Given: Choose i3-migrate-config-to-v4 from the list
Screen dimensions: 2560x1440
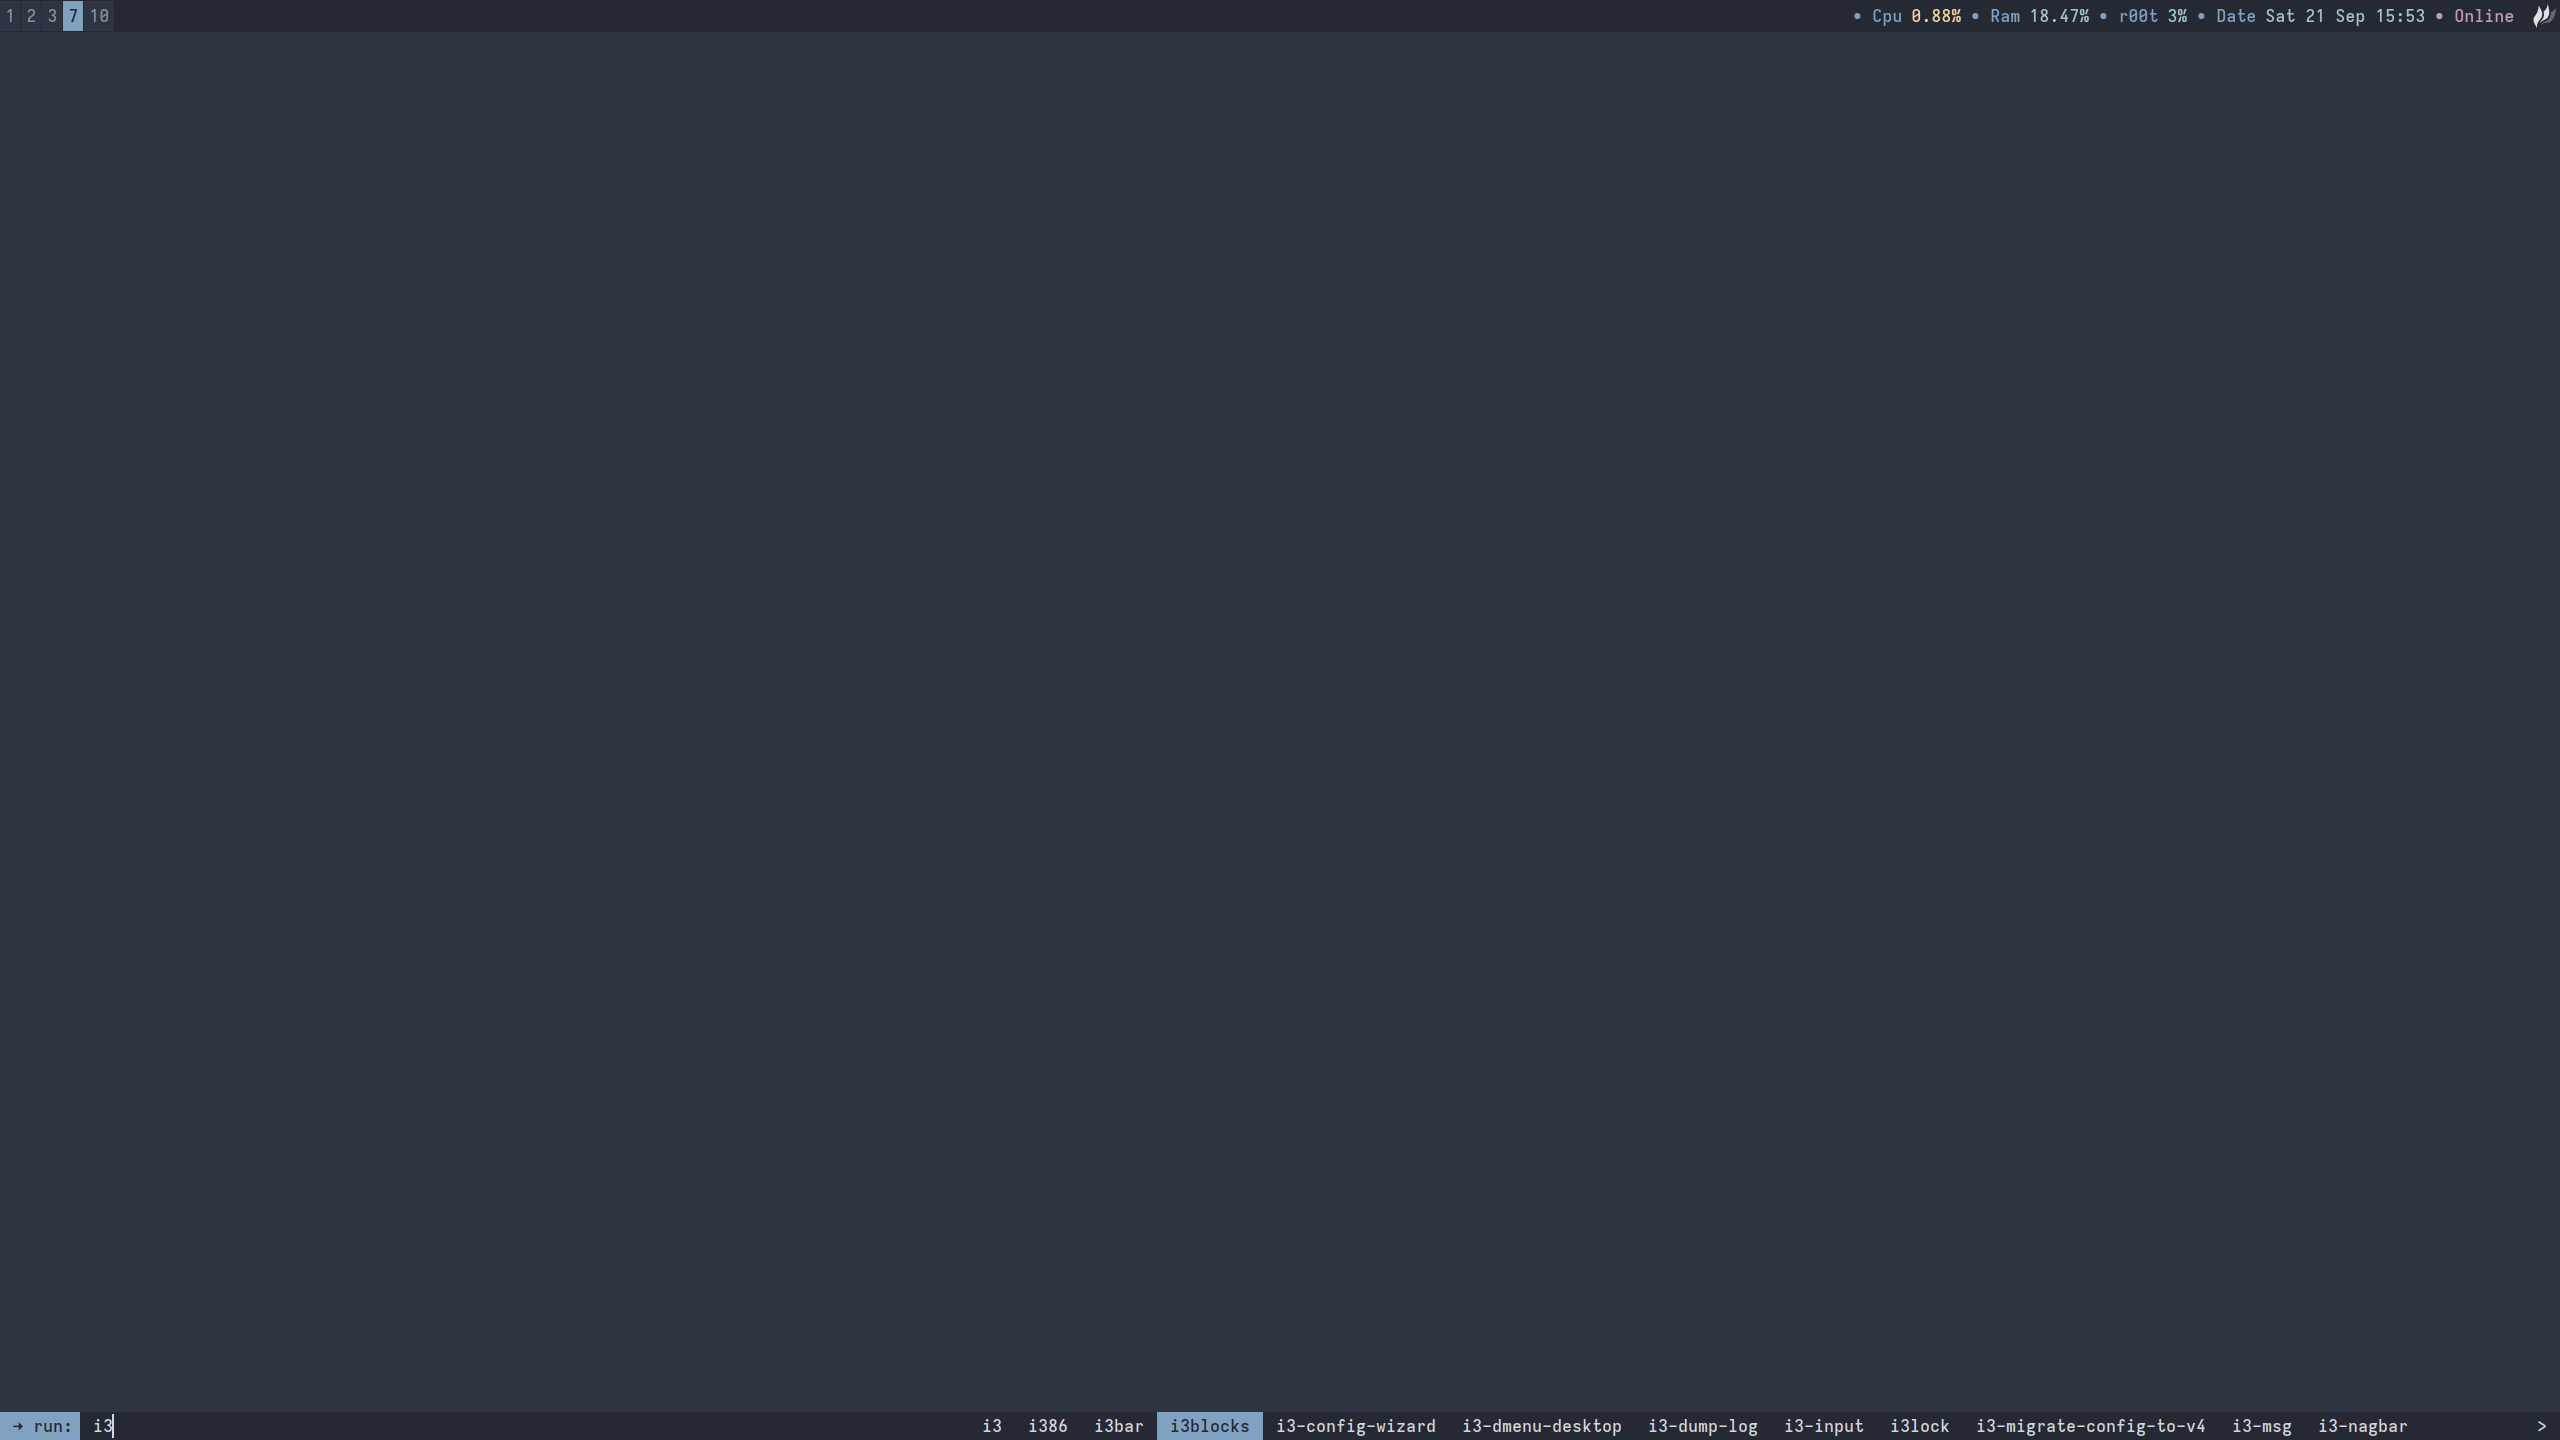Looking at the screenshot, I should [x=2091, y=1426].
